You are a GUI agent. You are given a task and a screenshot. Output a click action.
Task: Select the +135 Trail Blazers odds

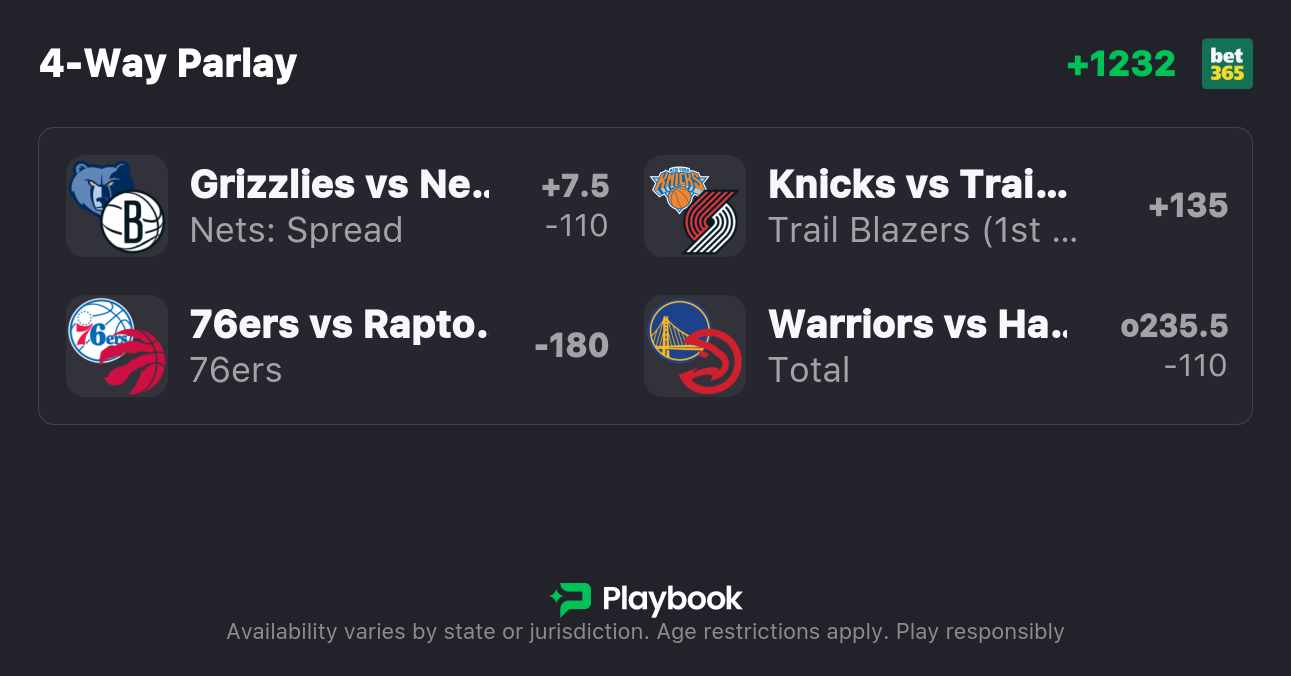click(1188, 206)
